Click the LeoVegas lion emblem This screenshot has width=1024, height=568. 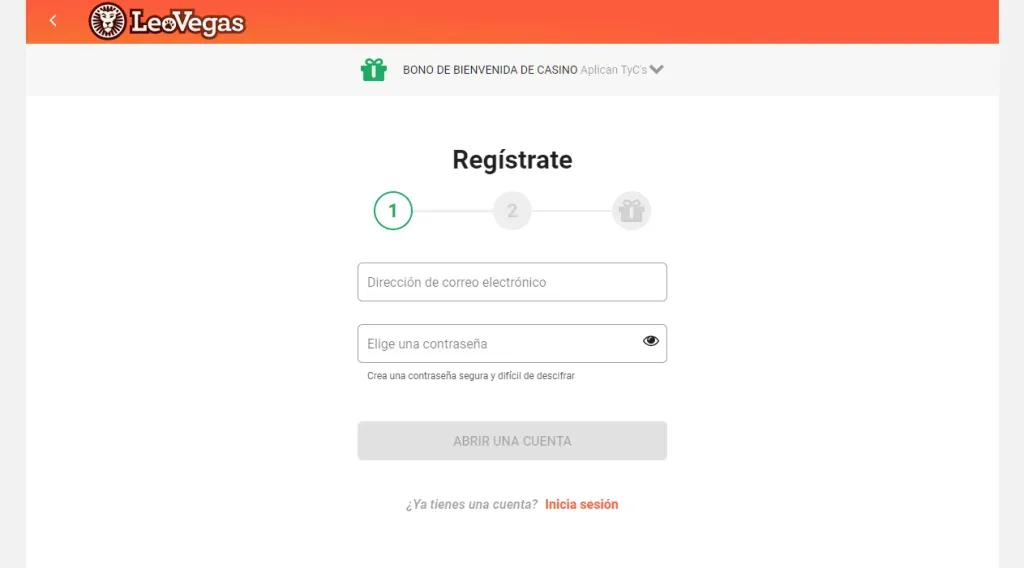coord(107,21)
